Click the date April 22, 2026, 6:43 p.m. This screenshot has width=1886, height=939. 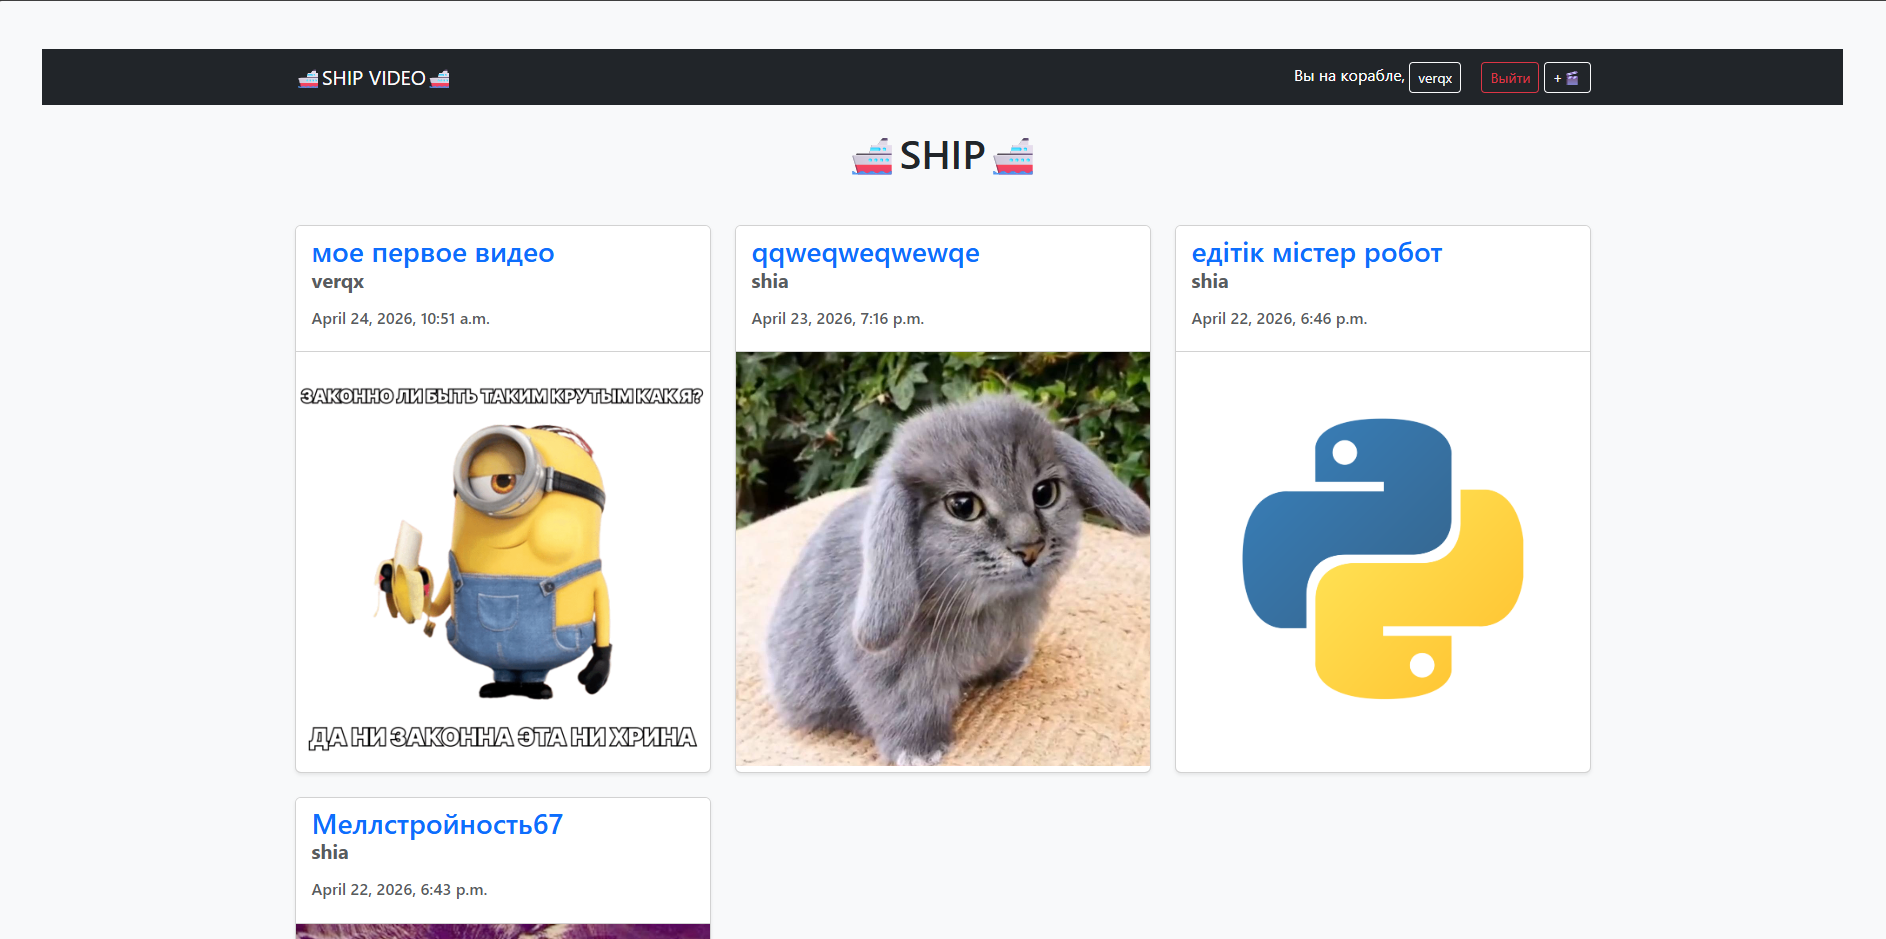pos(399,890)
